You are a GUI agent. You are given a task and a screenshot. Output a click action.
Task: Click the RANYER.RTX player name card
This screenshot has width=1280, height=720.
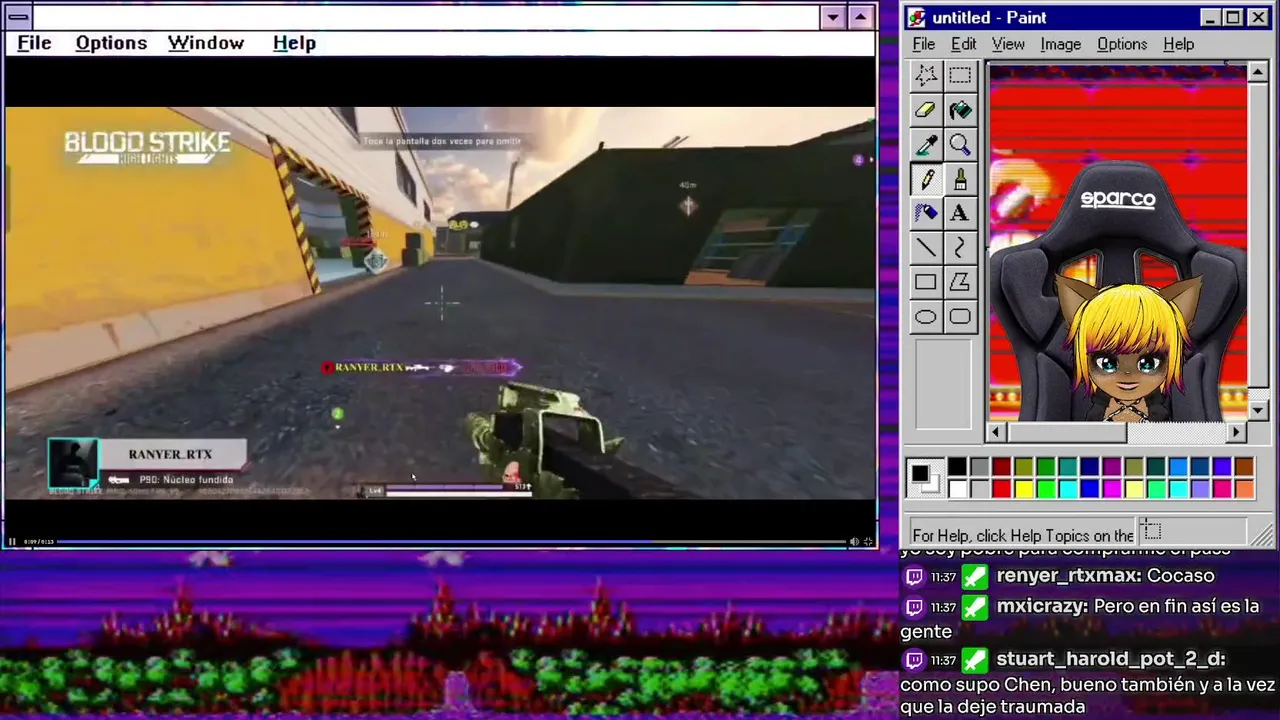[x=148, y=465]
